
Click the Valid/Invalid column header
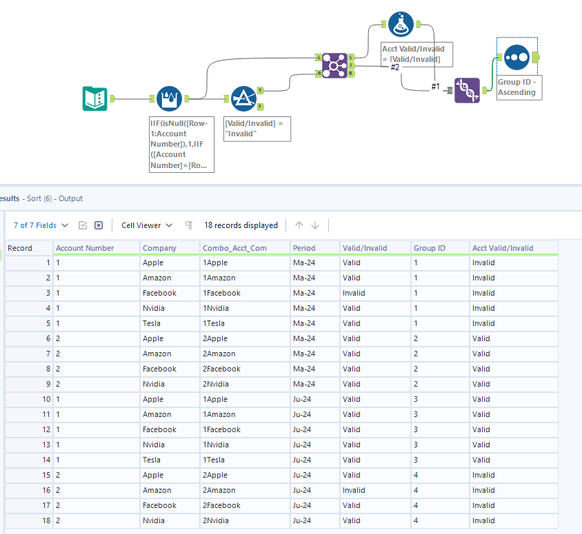(375, 248)
